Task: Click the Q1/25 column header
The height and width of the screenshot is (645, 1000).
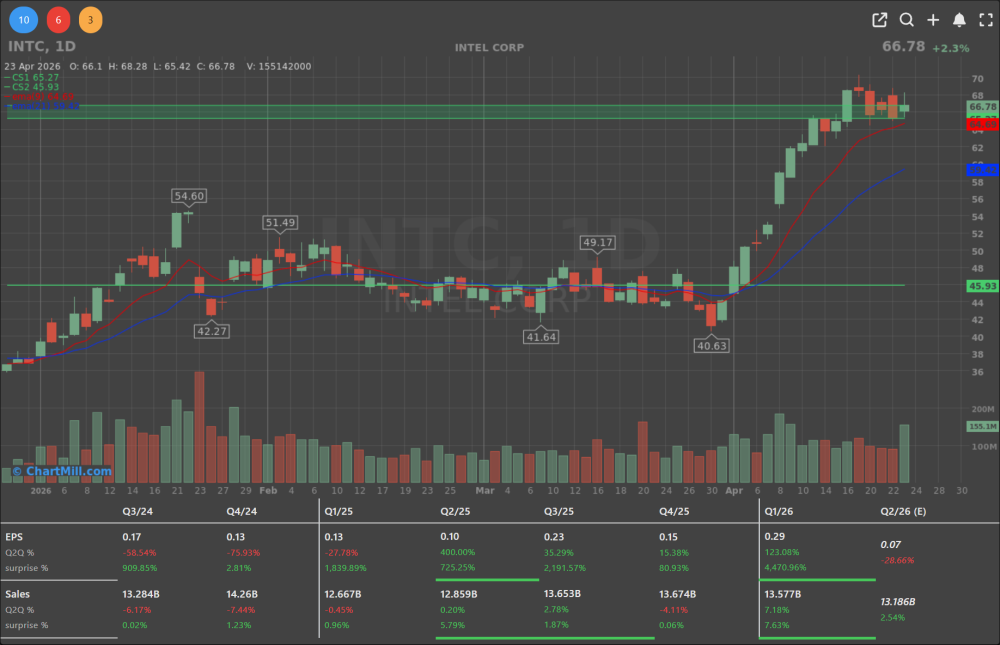Action: [339, 512]
